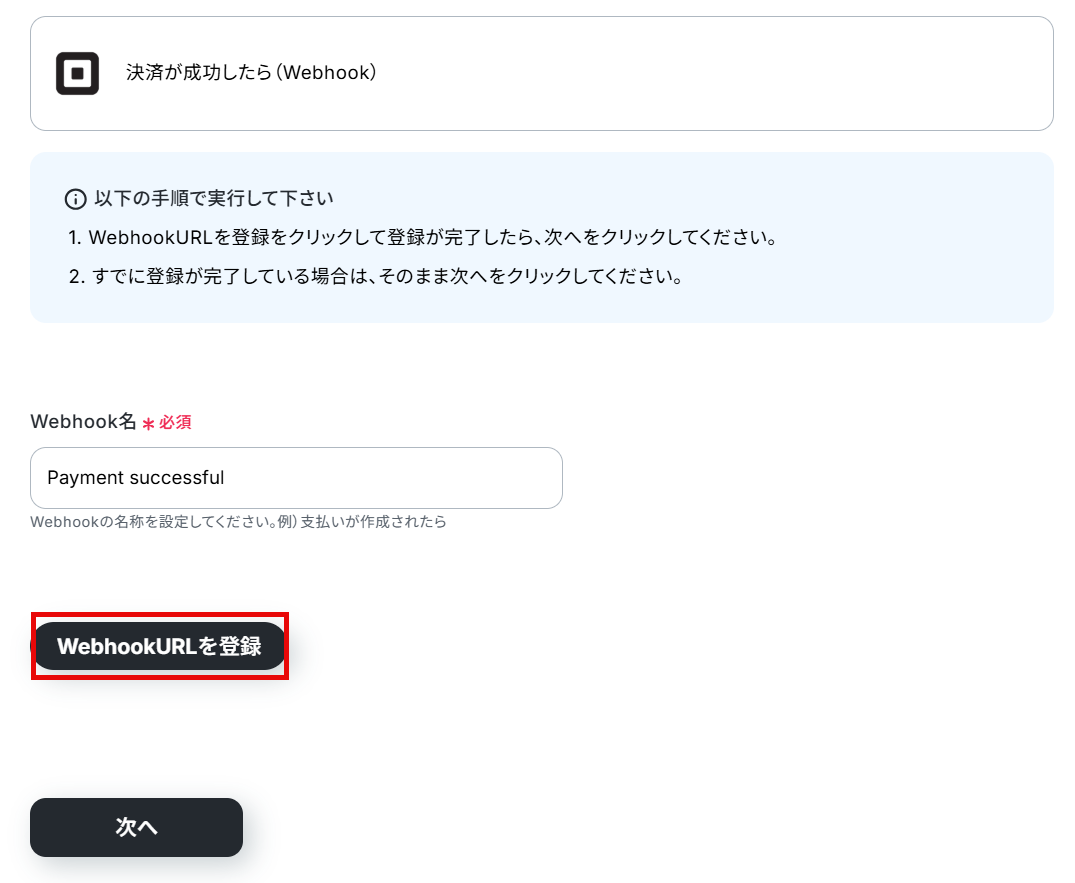The width and height of the screenshot is (1075, 883).
Task: Click empty area of the Webhook trigger card
Action: [x=713, y=73]
